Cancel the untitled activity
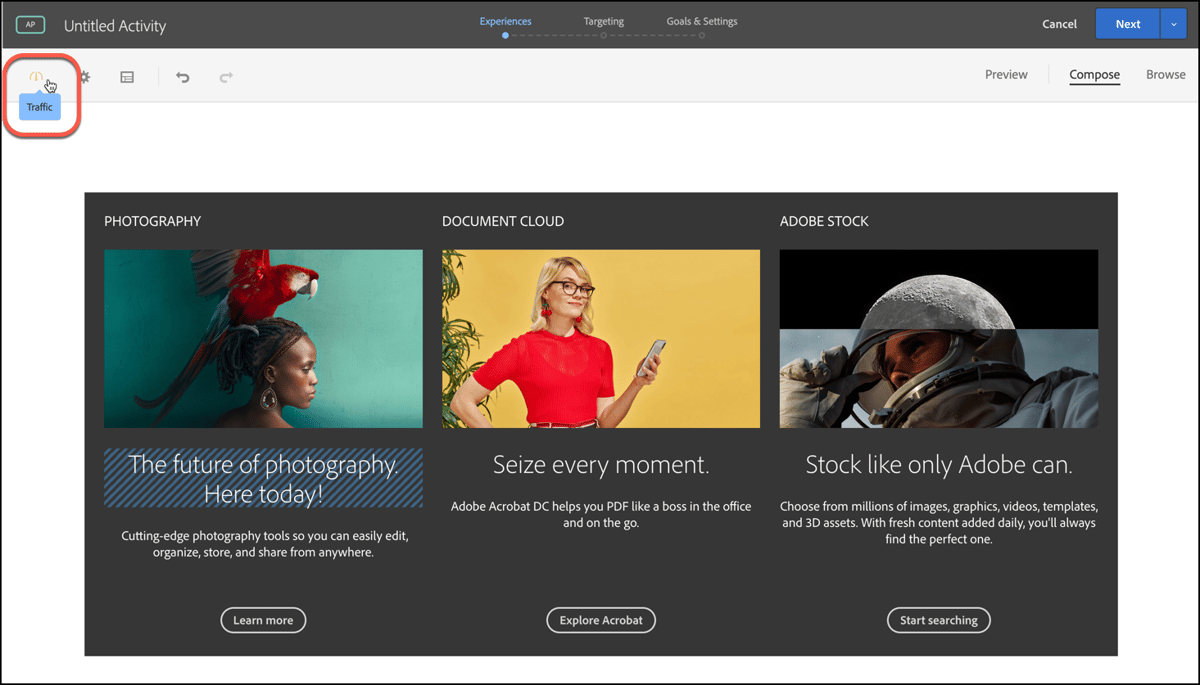This screenshot has height=685, width=1200. (1059, 23)
